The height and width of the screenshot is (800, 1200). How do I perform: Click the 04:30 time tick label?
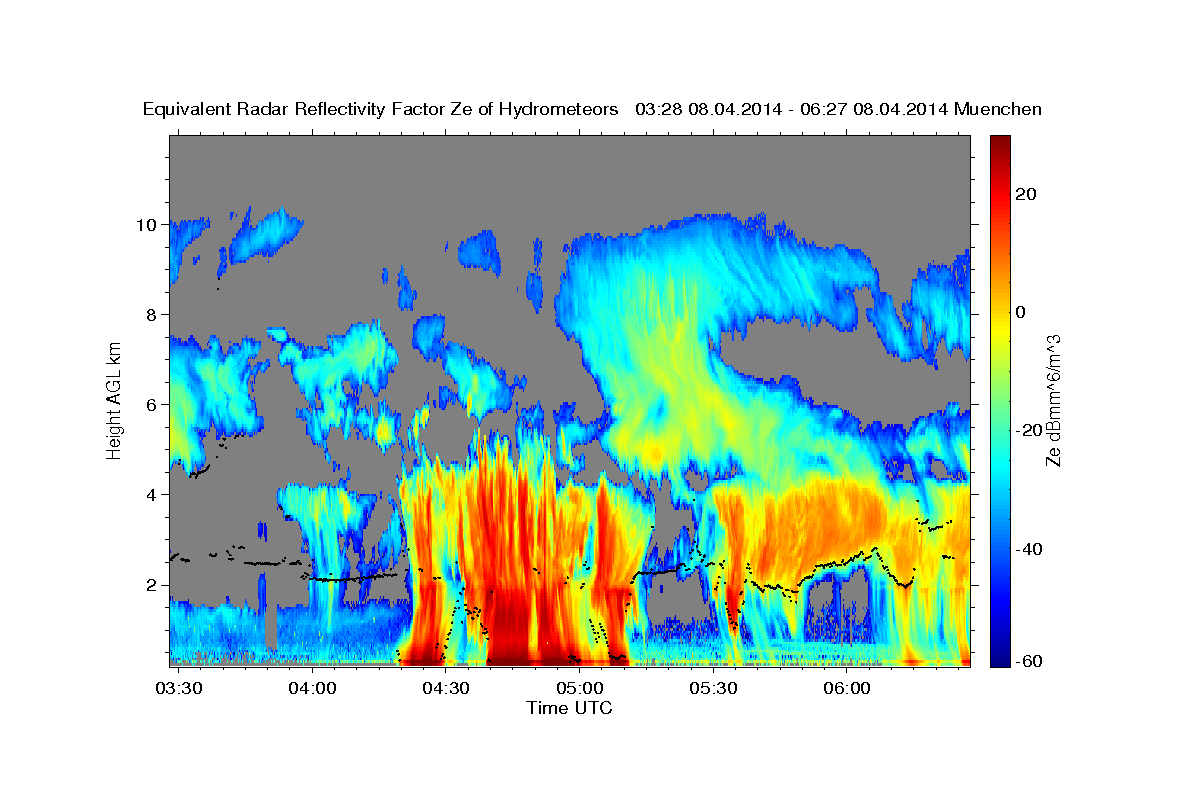coord(445,689)
